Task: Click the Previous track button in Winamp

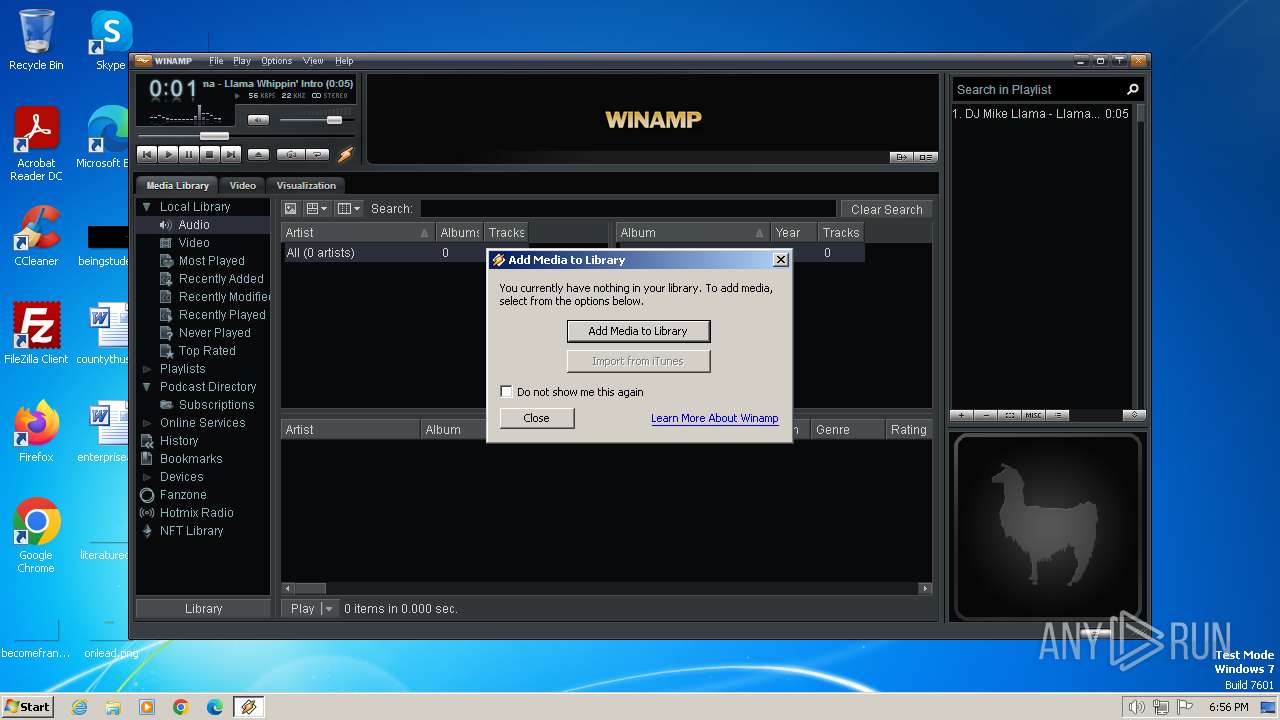Action: (146, 154)
